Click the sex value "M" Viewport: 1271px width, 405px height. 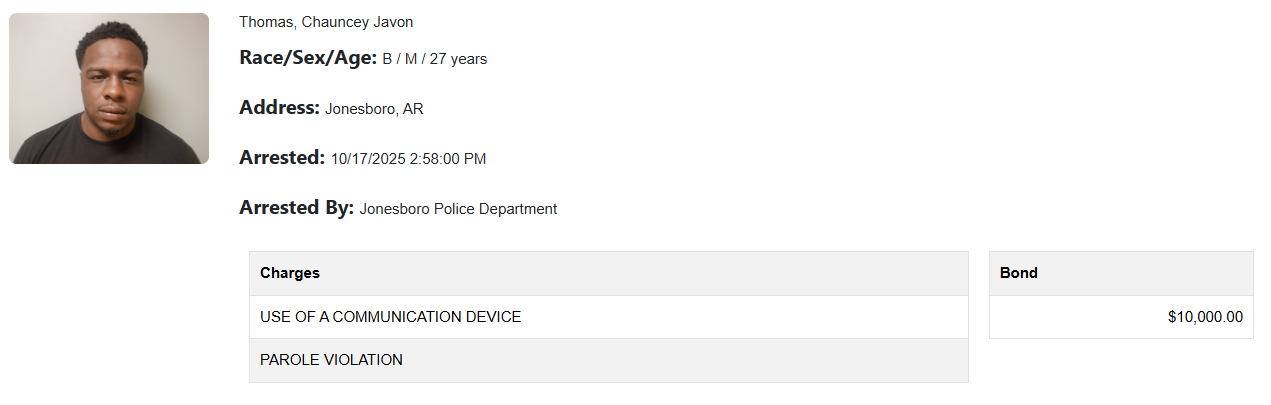411,59
